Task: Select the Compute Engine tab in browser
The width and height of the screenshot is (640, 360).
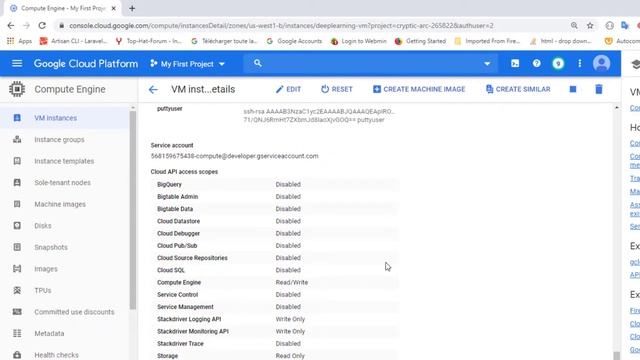Action: [x=63, y=8]
